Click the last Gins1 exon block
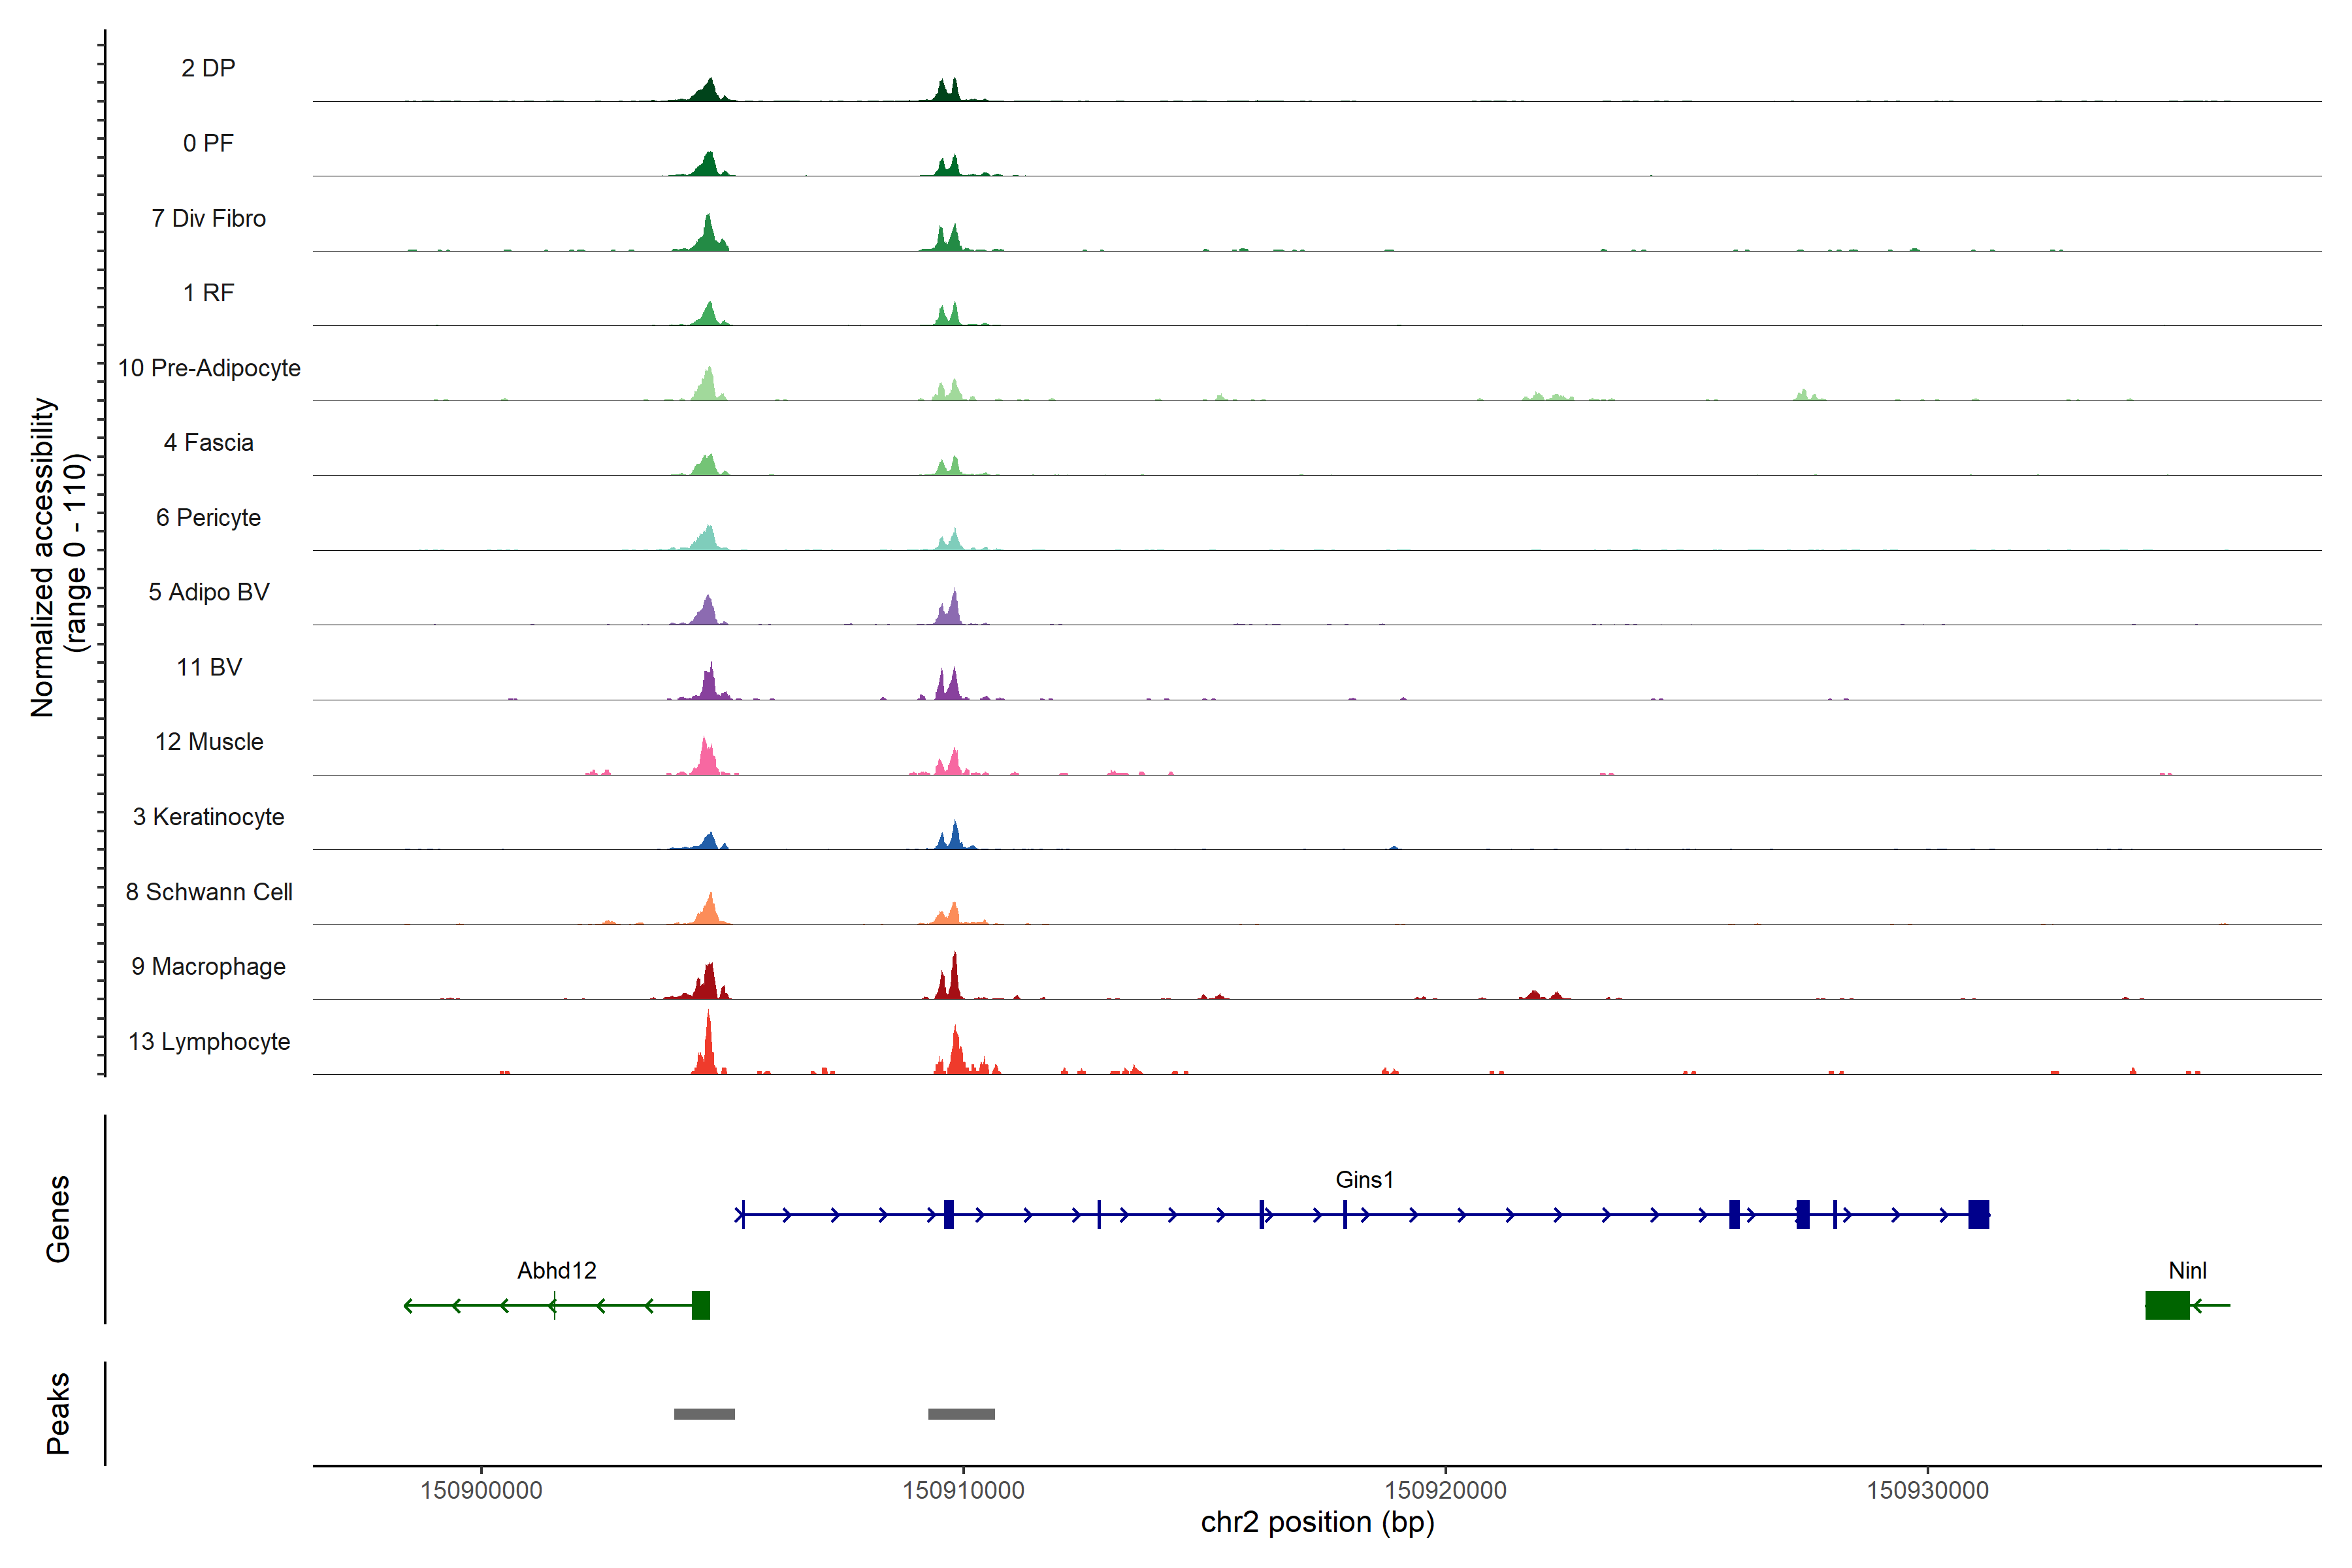Viewport: 2352px width, 1568px height. coord(1978,1214)
